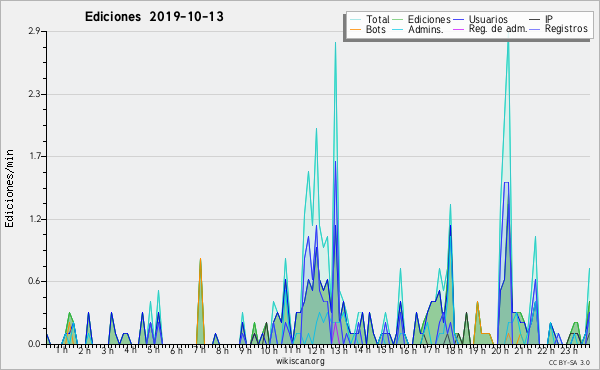Click the chart title 'Ediciones 2019-10-13'

(x=154, y=17)
